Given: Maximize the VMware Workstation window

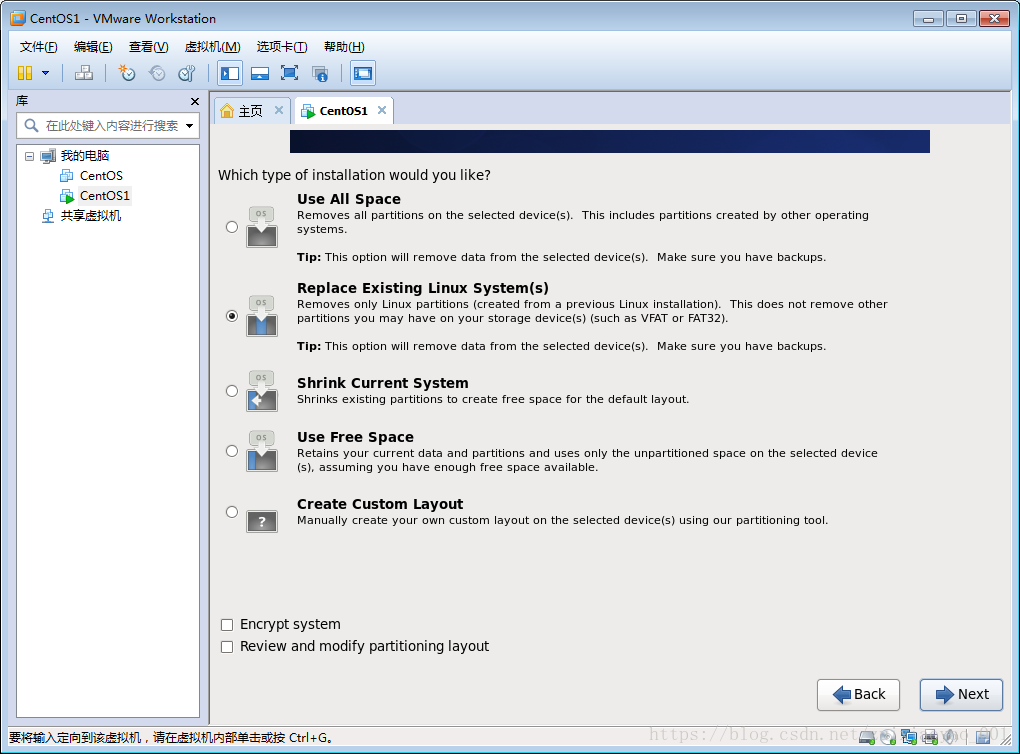Looking at the screenshot, I should (961, 19).
